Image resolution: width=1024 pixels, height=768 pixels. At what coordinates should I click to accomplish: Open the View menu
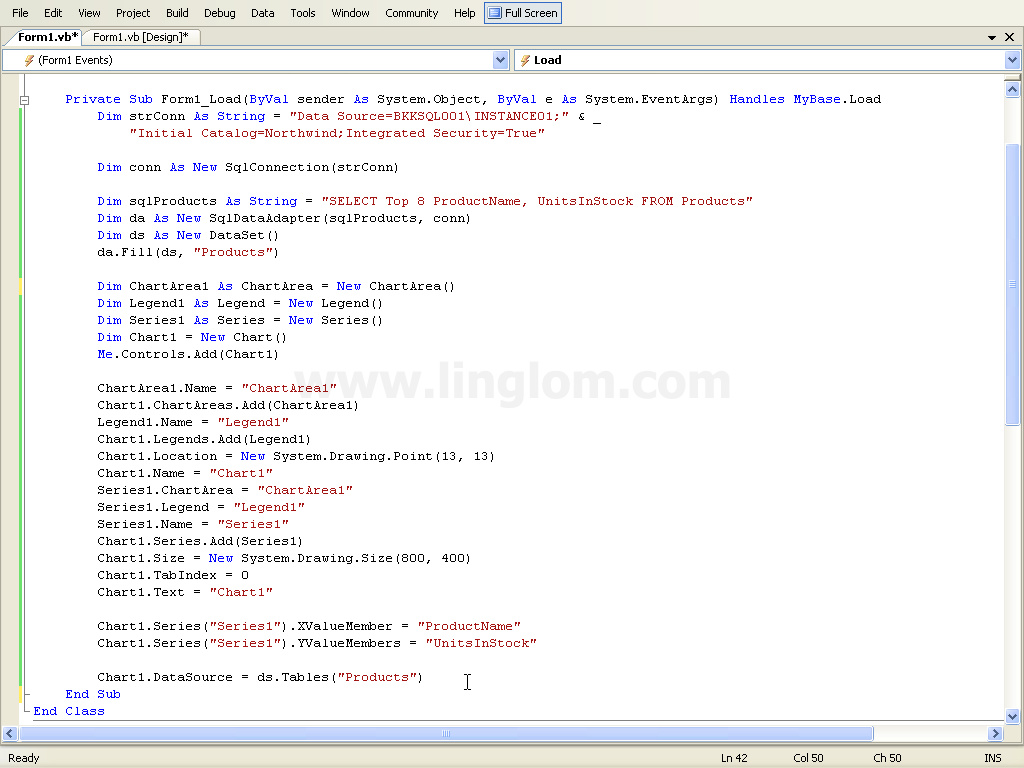click(x=89, y=13)
